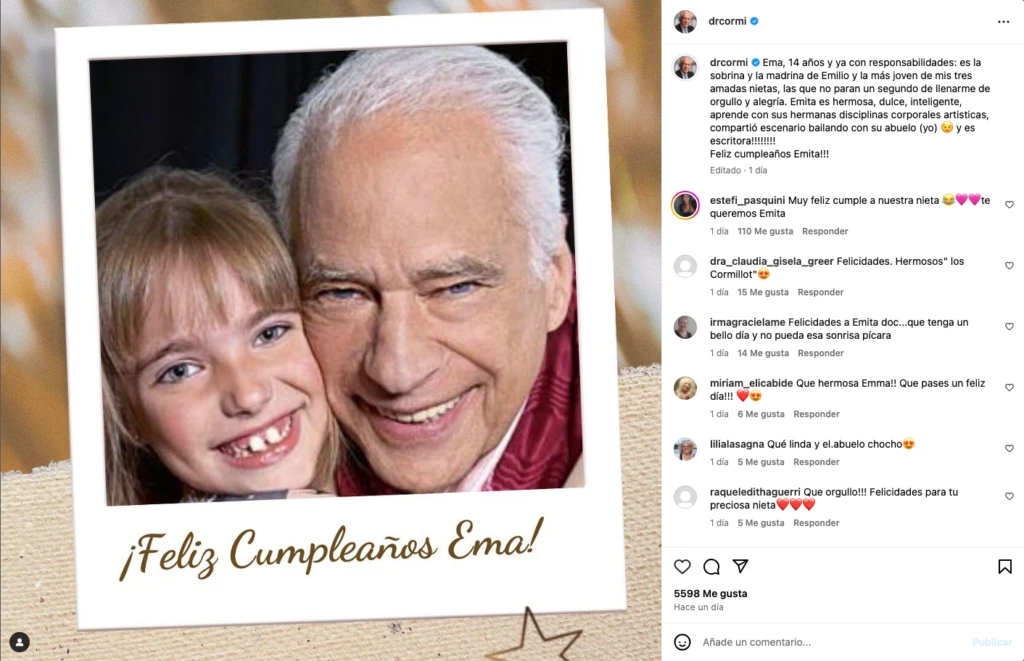This screenshot has width=1024, height=661.
Task: Click the Publicar button
Action: tap(992, 642)
